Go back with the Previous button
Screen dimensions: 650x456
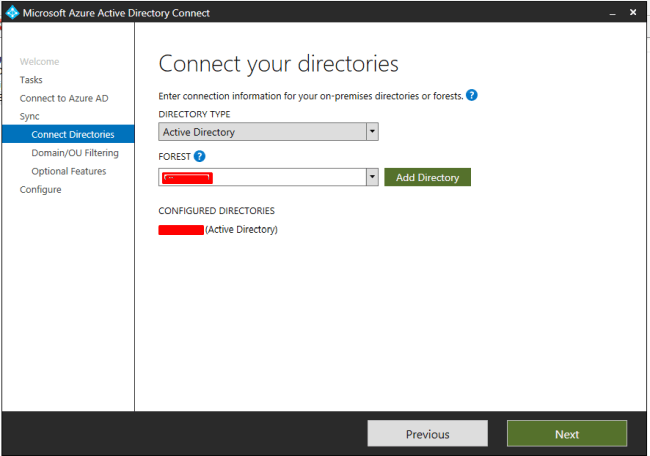427,434
